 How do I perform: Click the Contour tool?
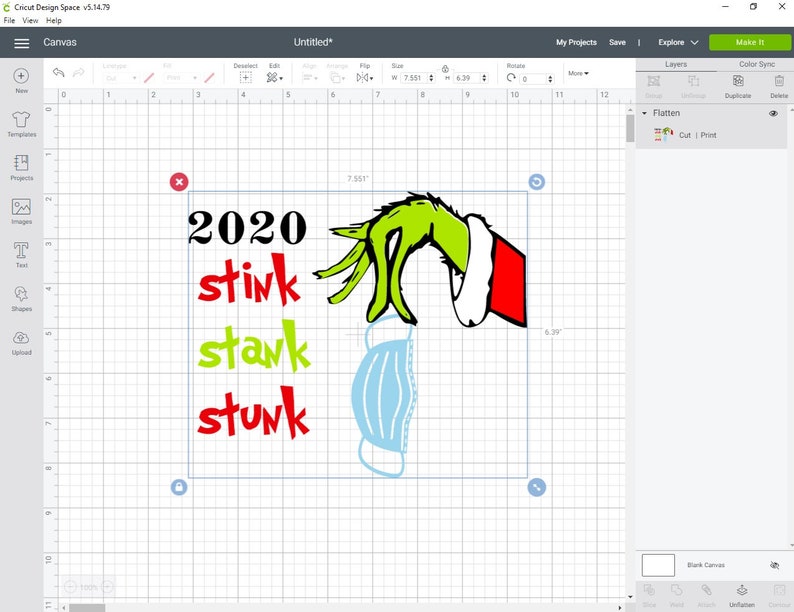[779, 595]
